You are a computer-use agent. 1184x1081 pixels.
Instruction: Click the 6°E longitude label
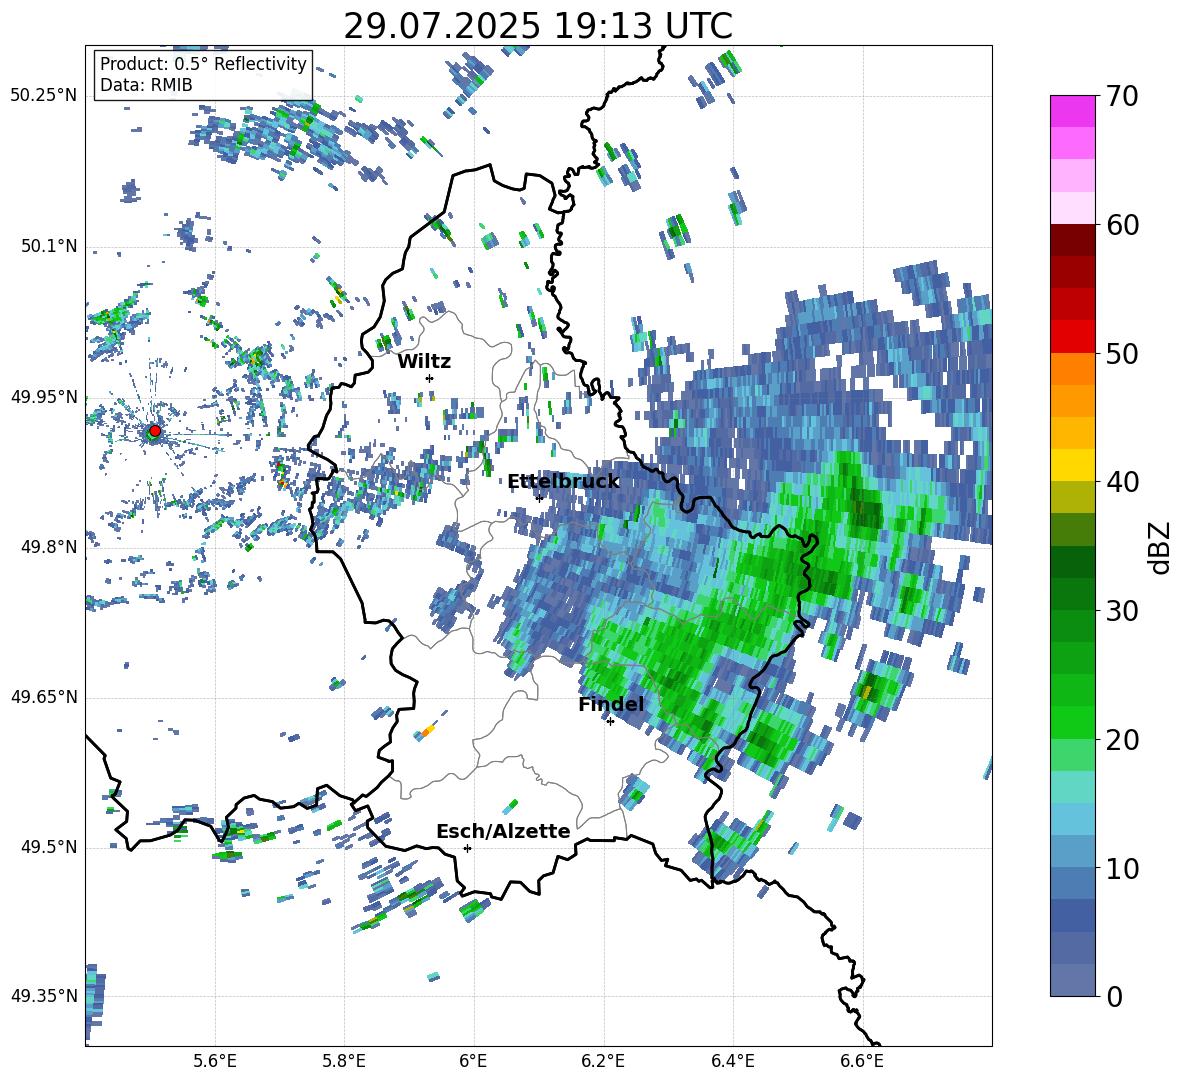473,1061
